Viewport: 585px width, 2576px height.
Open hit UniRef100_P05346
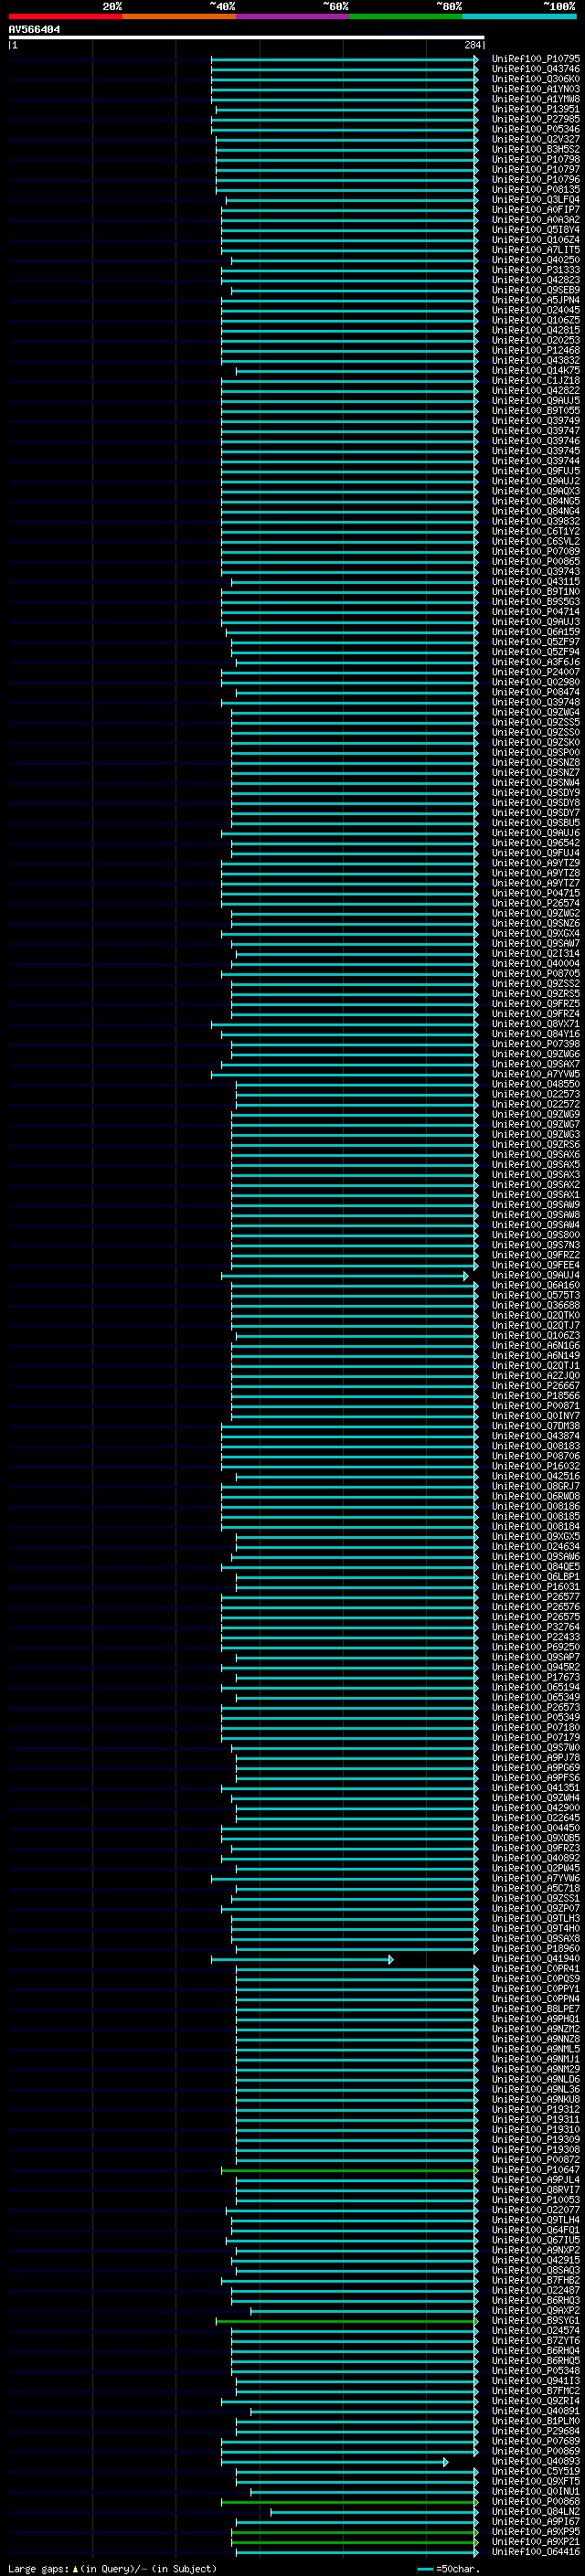(x=536, y=130)
